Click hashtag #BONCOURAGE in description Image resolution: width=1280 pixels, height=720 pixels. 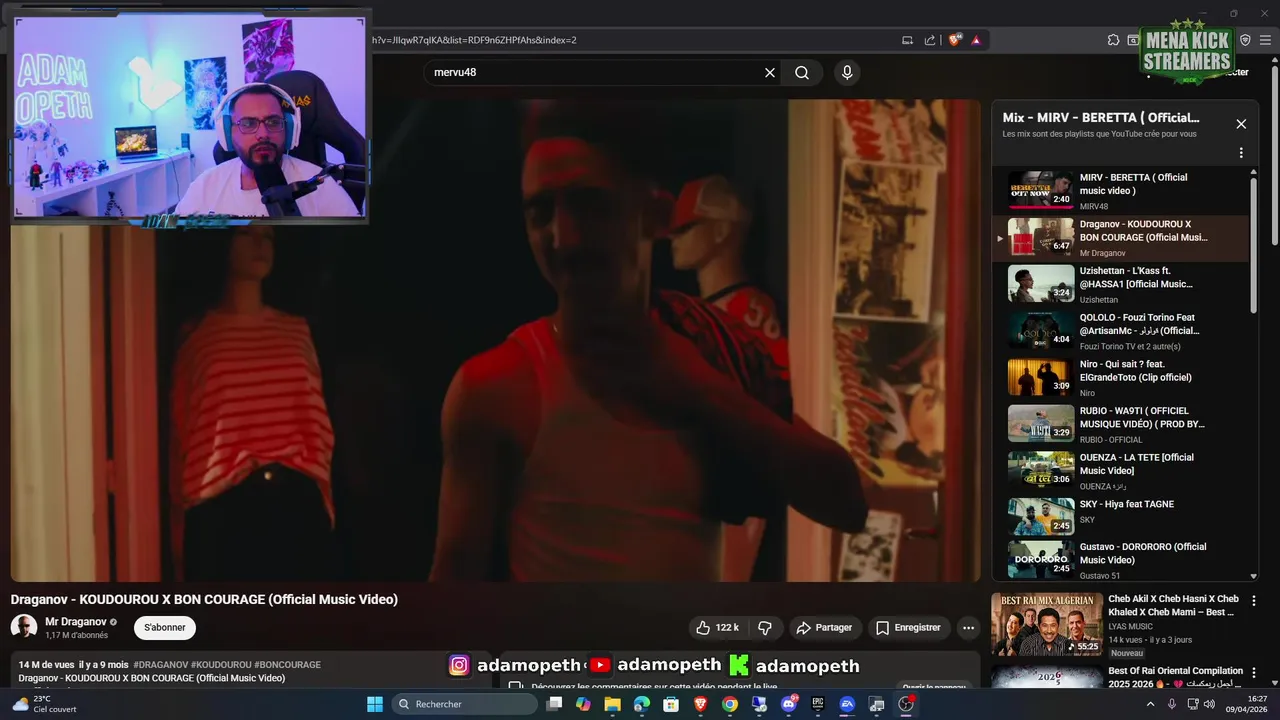click(287, 664)
